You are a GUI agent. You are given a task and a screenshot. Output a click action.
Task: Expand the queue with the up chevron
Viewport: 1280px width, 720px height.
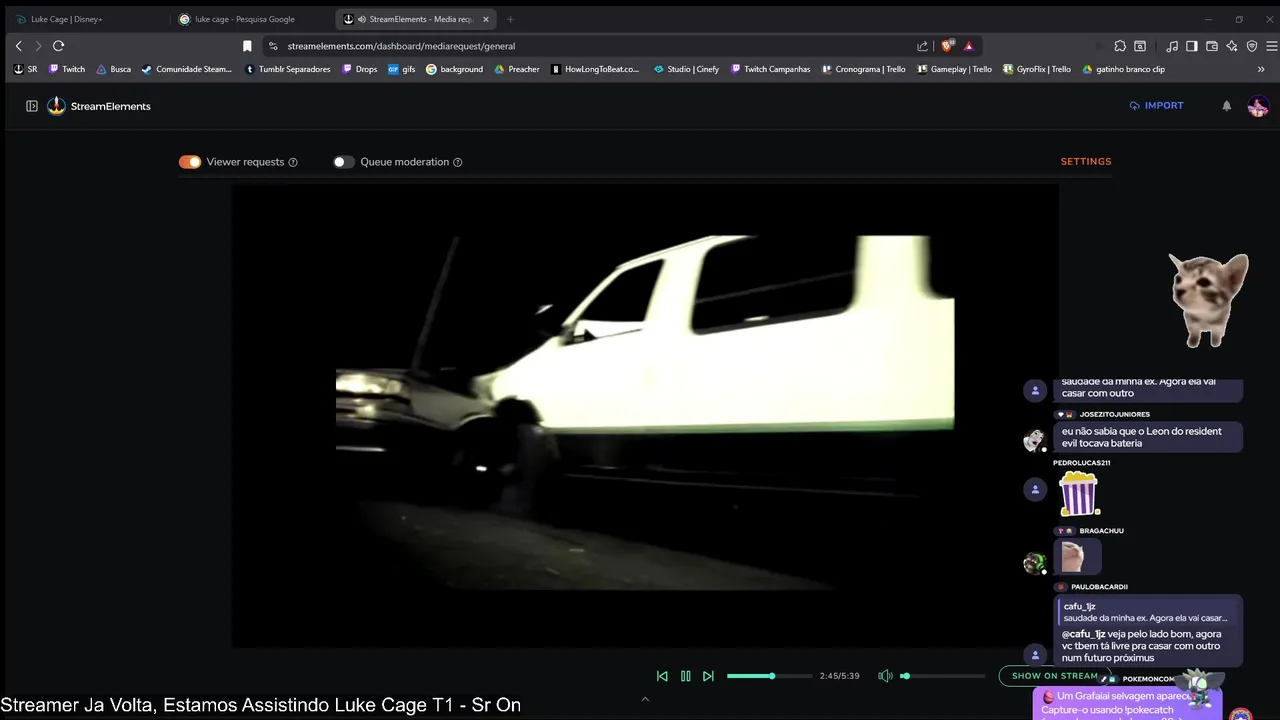click(645, 699)
